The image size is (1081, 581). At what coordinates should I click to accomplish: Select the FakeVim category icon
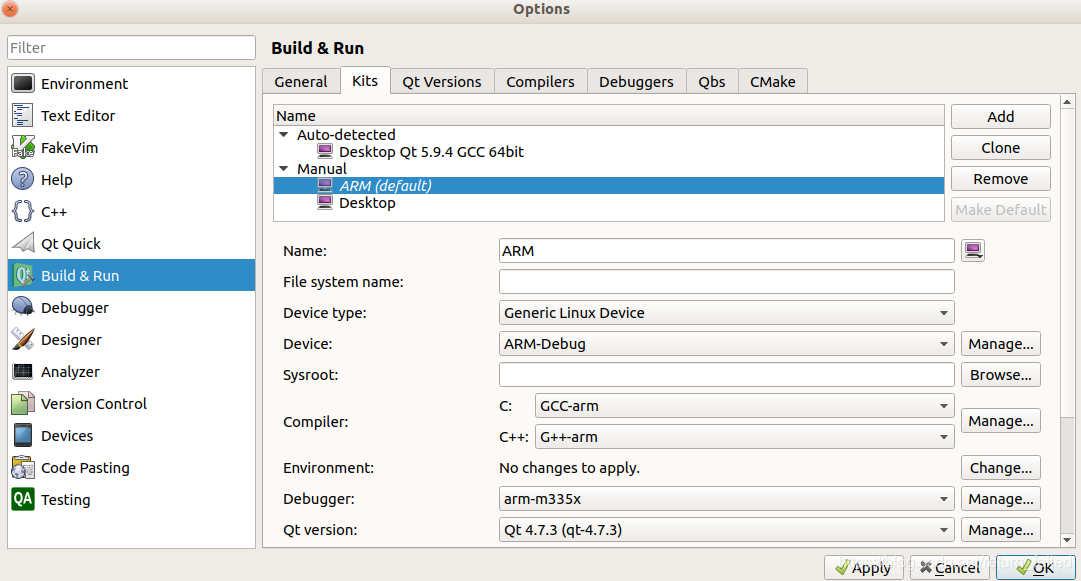[23, 147]
